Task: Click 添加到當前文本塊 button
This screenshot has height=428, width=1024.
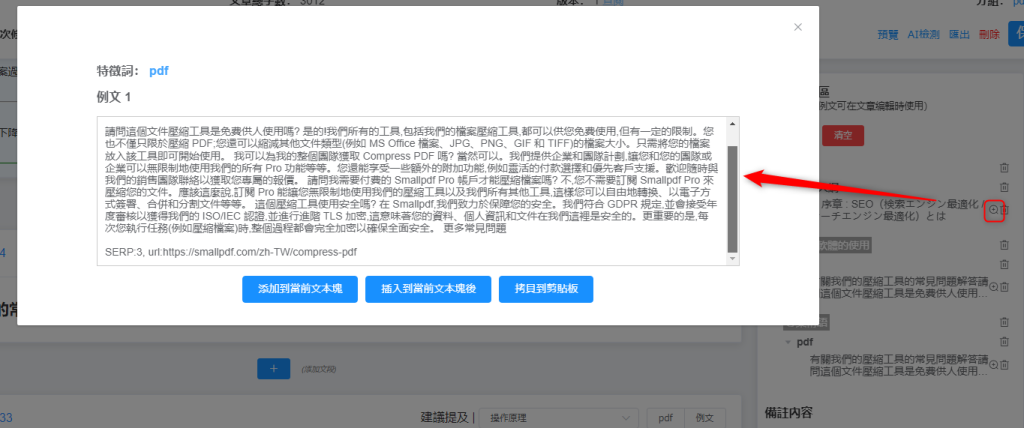Action: (300, 289)
